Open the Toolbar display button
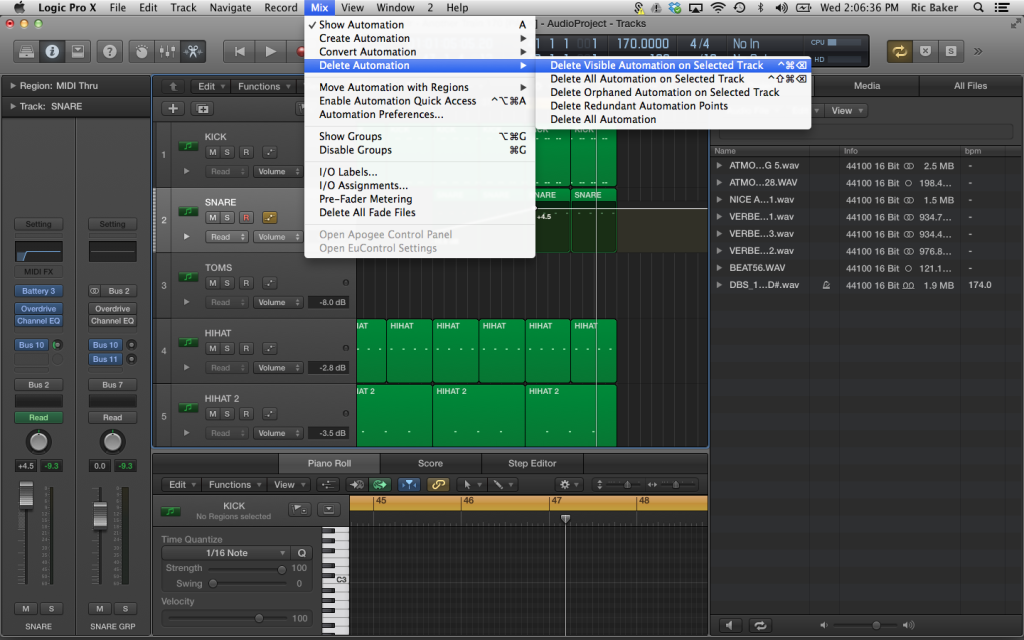The width and height of the screenshot is (1024, 640). tap(77, 51)
